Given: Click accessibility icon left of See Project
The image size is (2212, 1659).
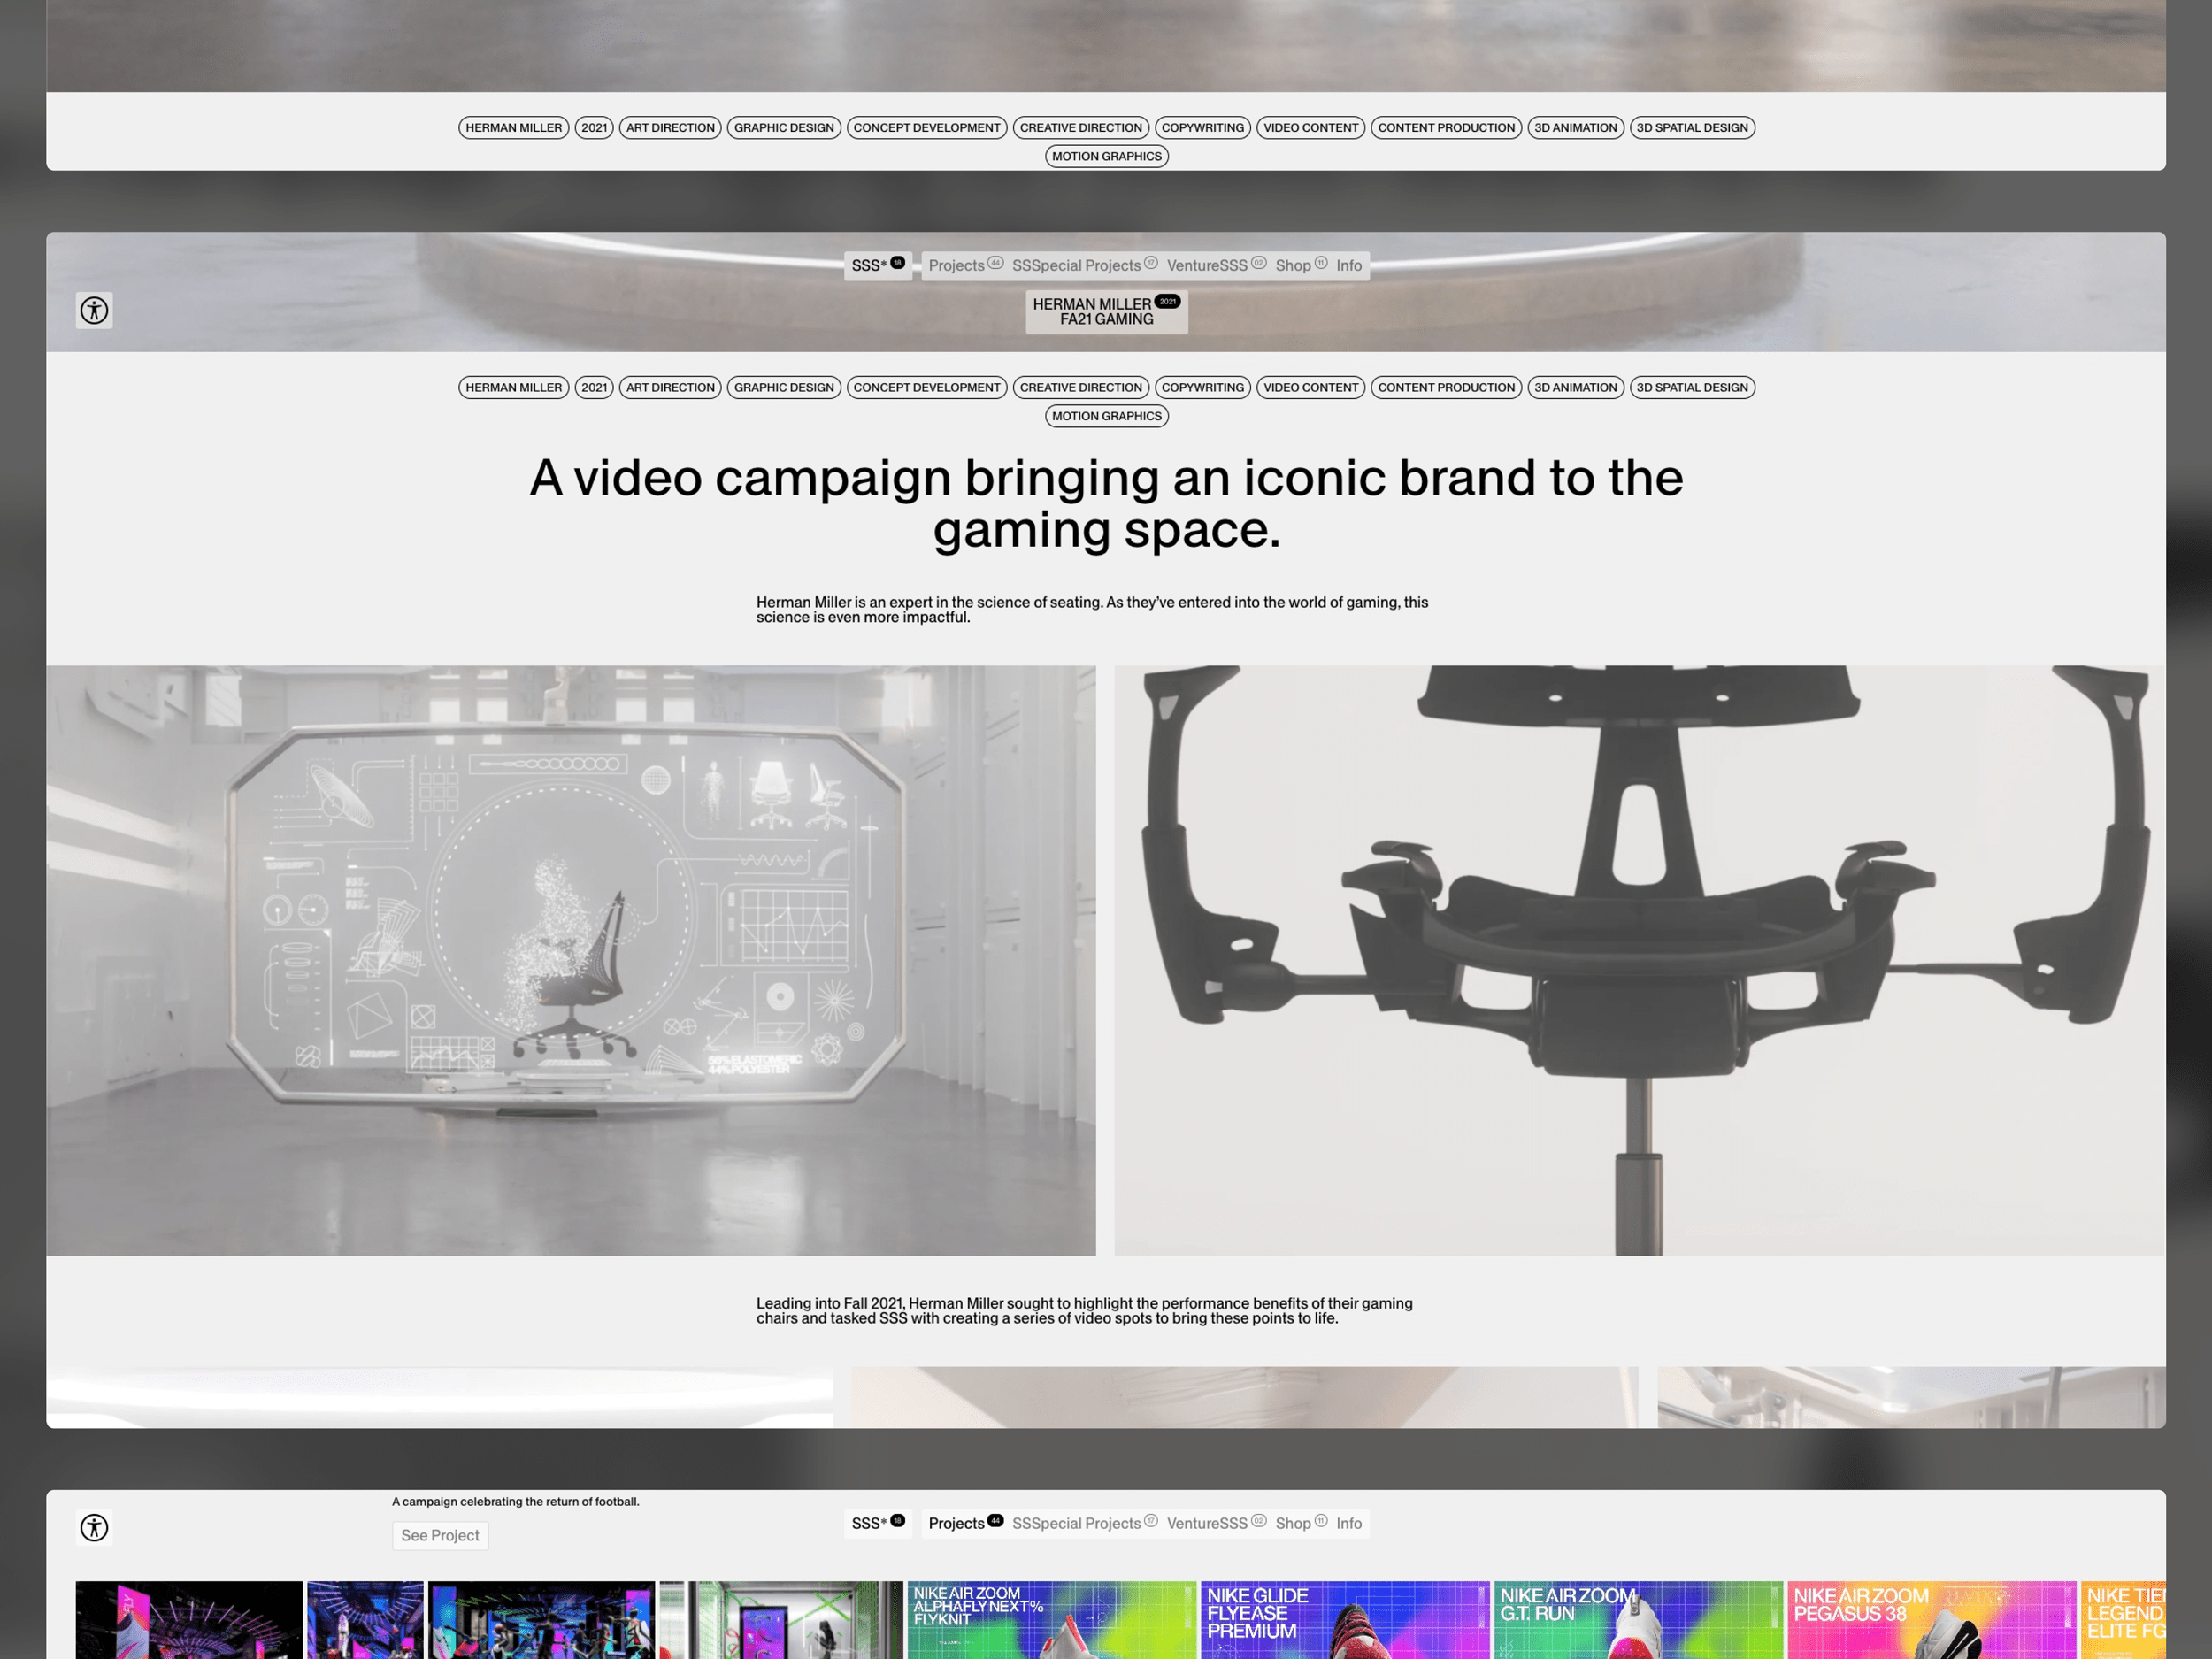Looking at the screenshot, I should click(94, 1527).
